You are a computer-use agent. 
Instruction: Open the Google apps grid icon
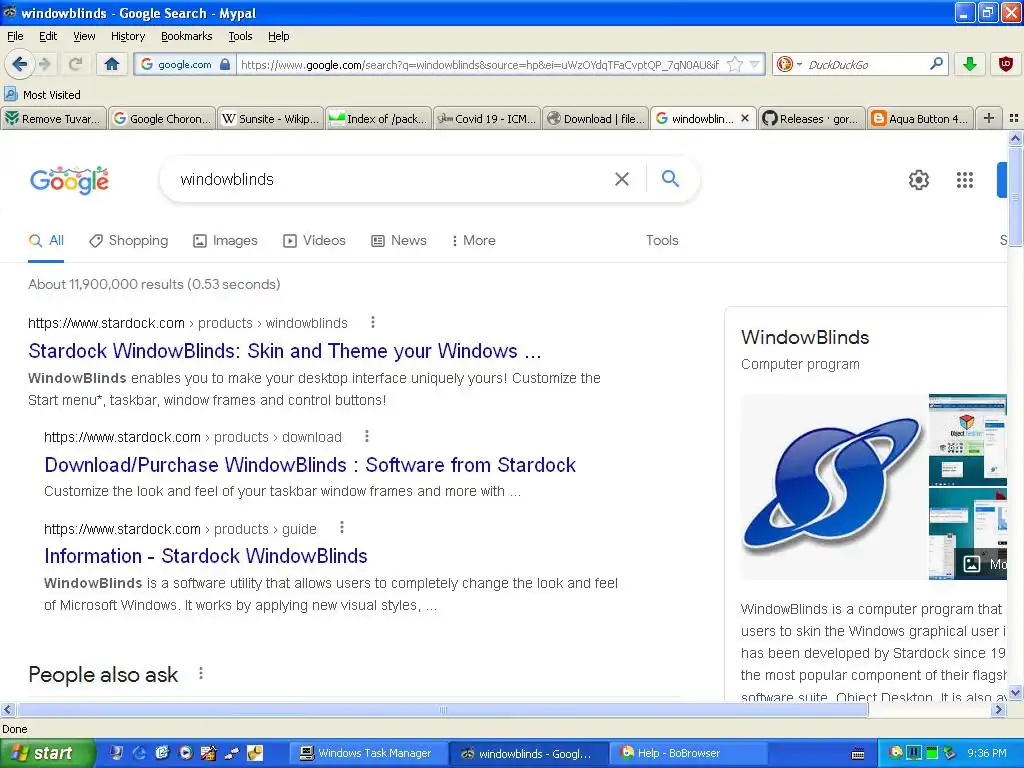click(x=965, y=180)
